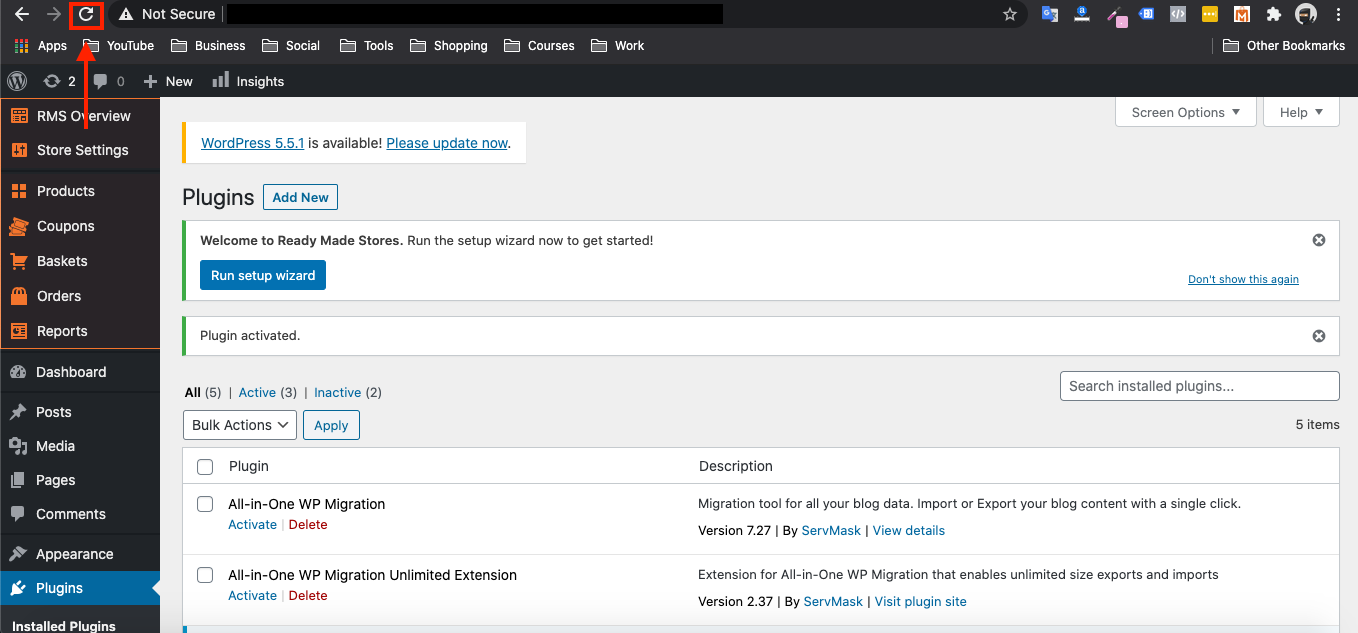This screenshot has width=1358, height=633.
Task: Dismiss the Plugin activated notice
Action: pos(1318,336)
